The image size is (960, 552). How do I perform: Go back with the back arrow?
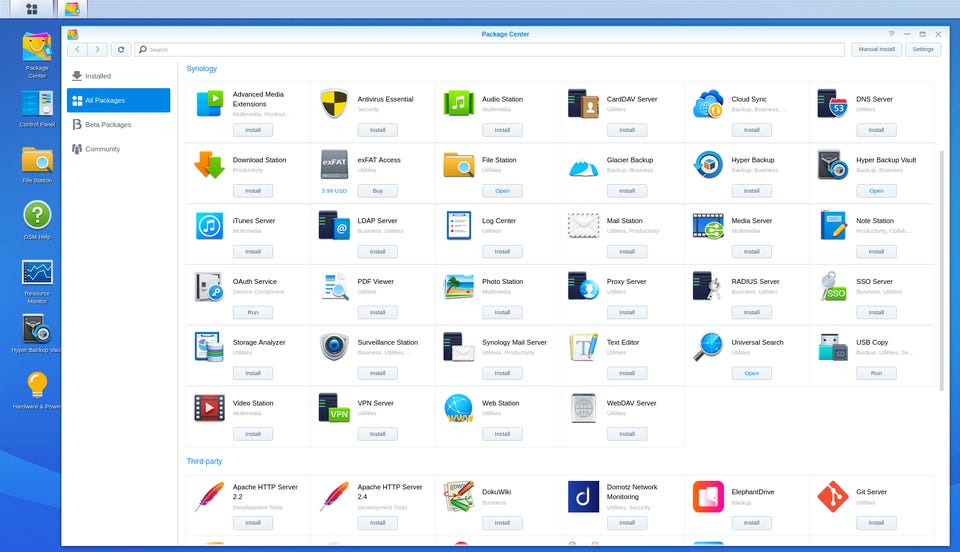pyautogui.click(x=78, y=50)
